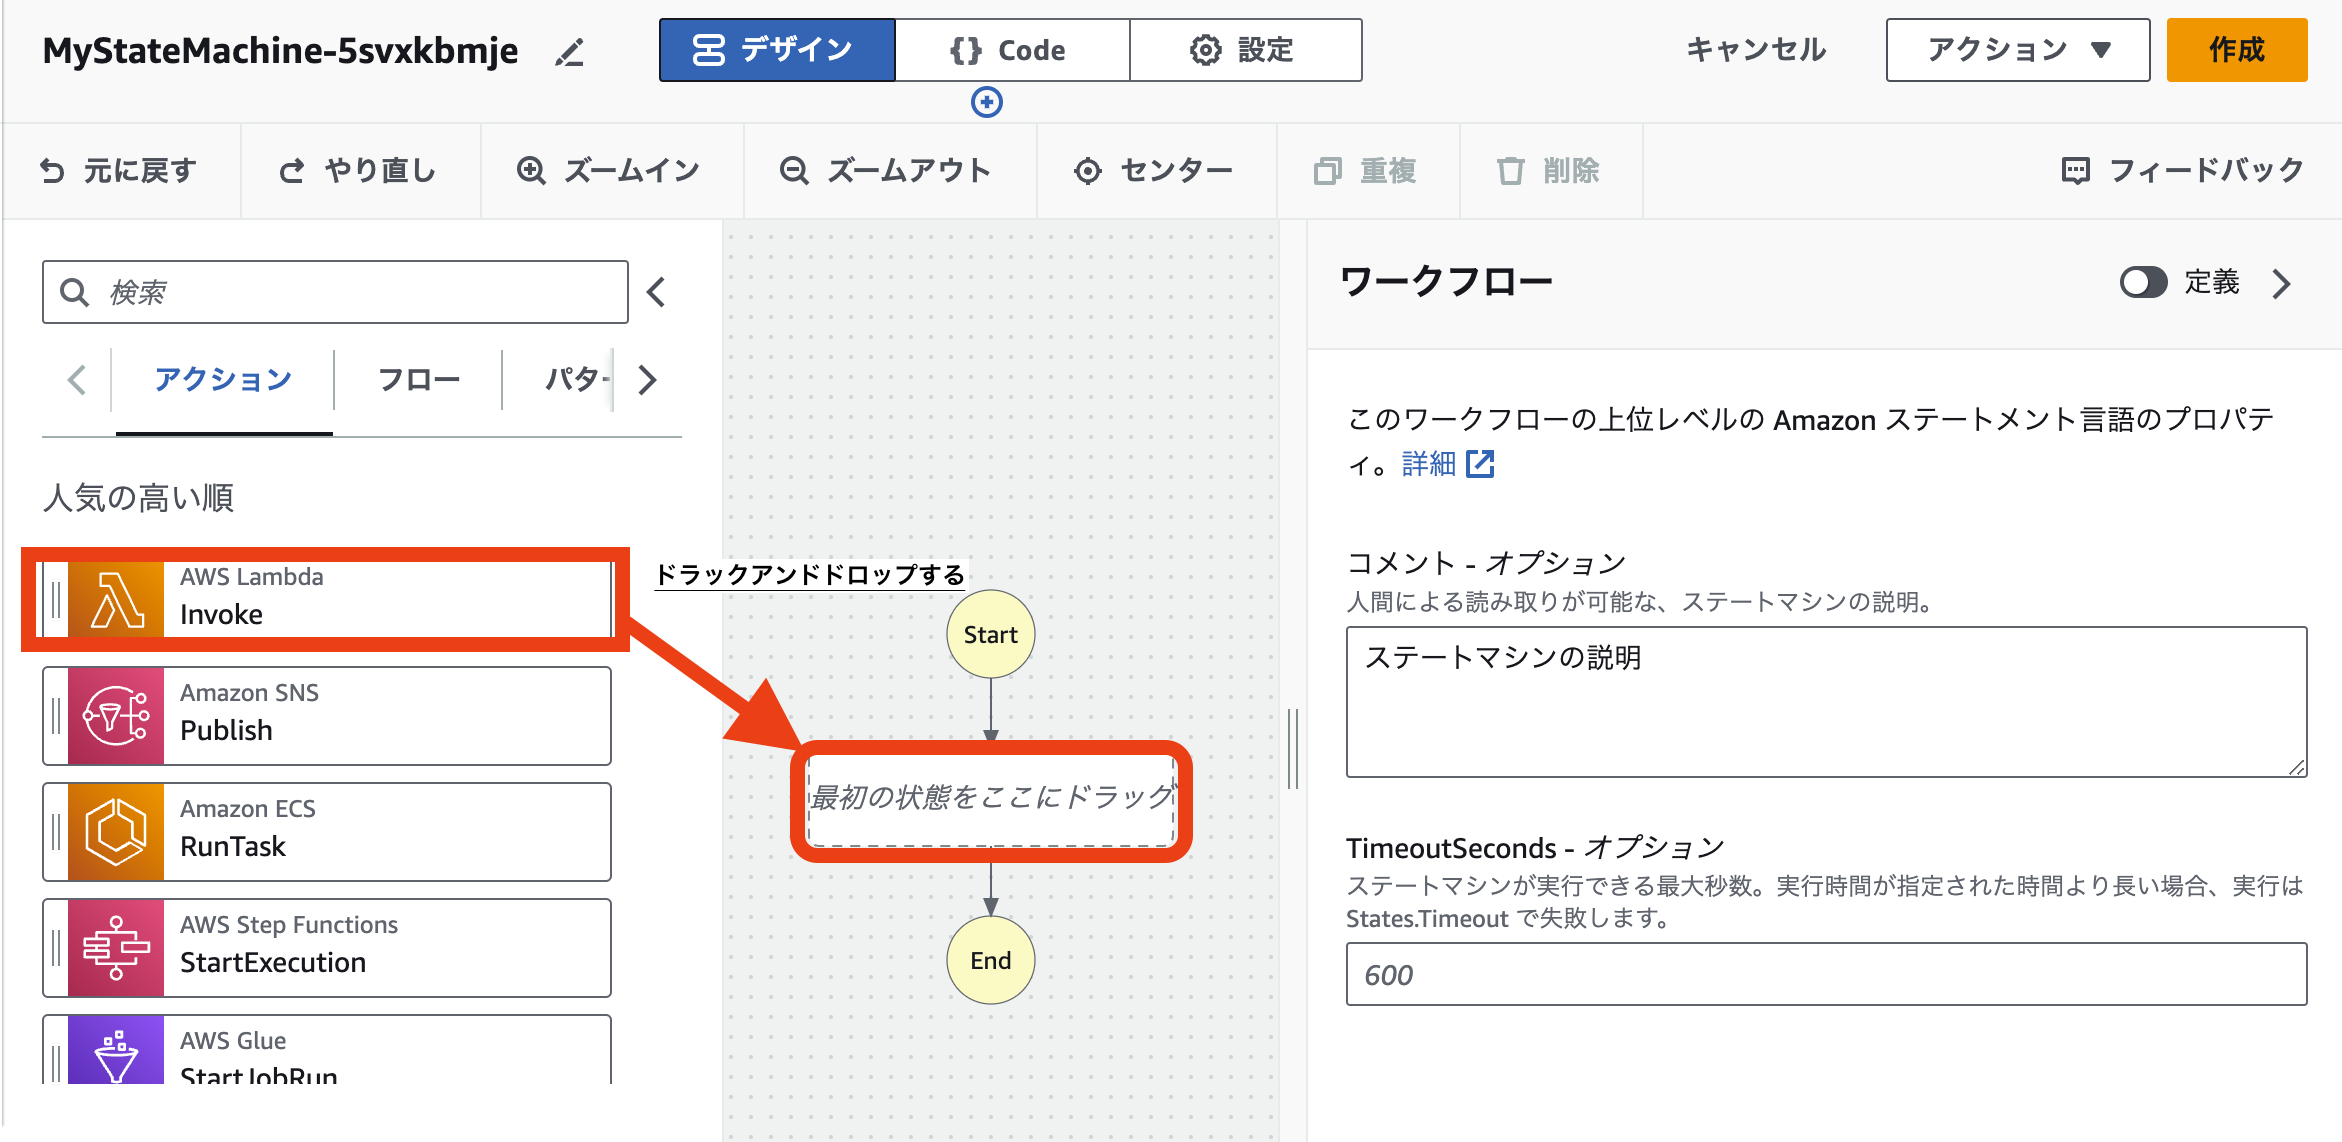
Task: Open the フロー tab
Action: click(417, 380)
